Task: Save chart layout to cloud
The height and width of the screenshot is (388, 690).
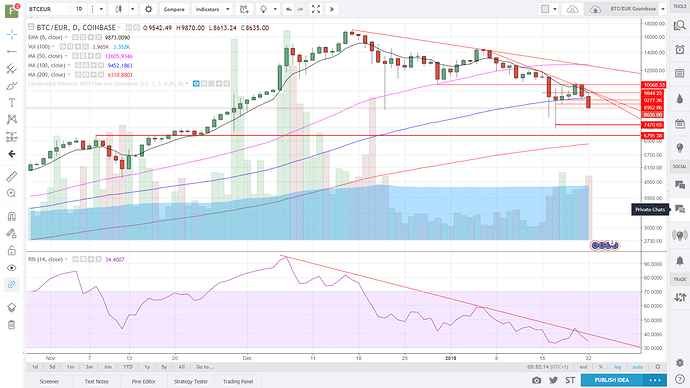Action: [x=595, y=9]
